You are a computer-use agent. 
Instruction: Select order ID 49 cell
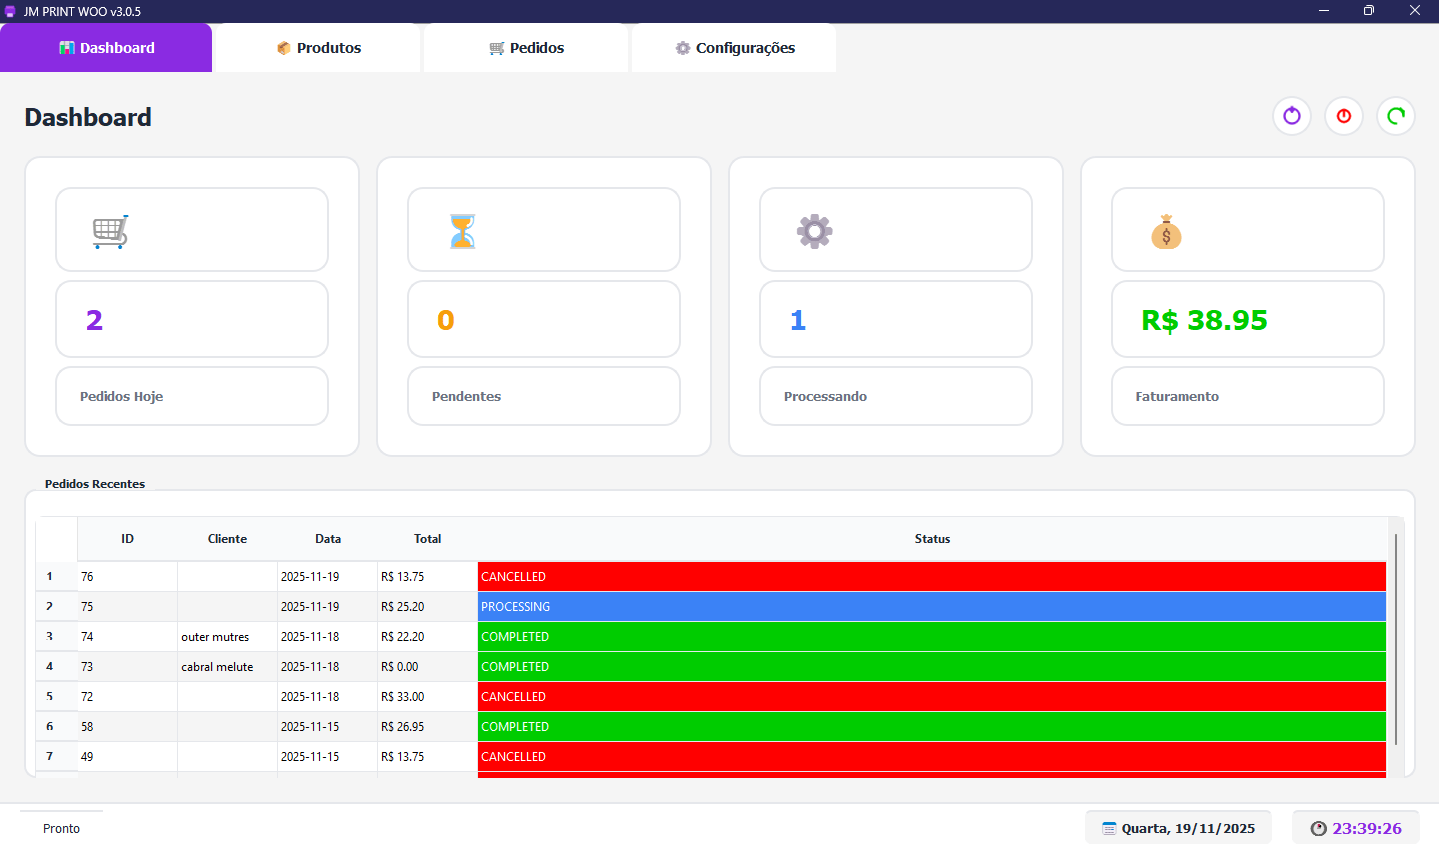[128, 757]
